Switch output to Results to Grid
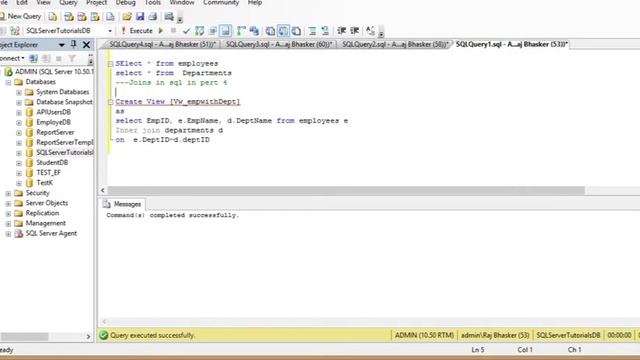 [283, 31]
